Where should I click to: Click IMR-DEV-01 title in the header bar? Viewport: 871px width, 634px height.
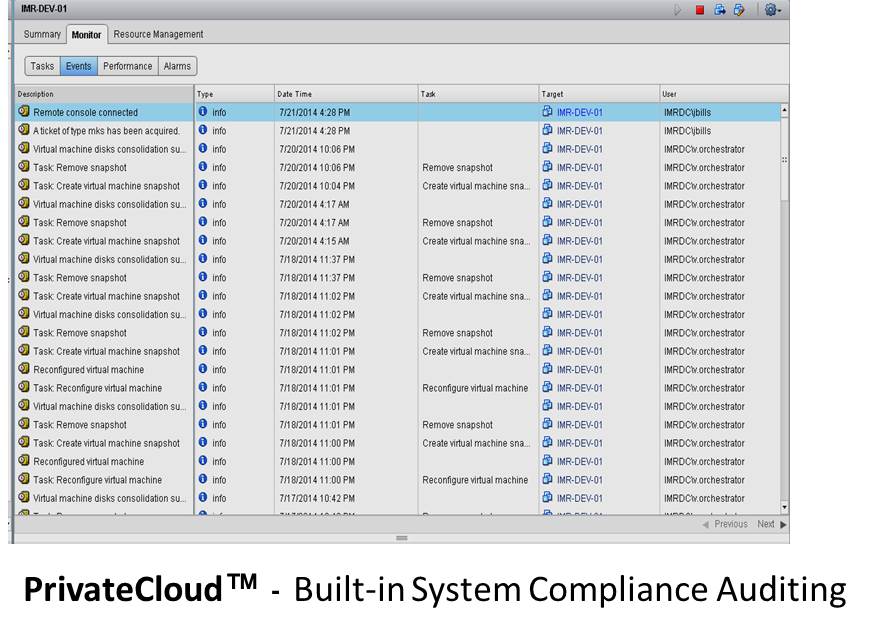tap(44, 9)
